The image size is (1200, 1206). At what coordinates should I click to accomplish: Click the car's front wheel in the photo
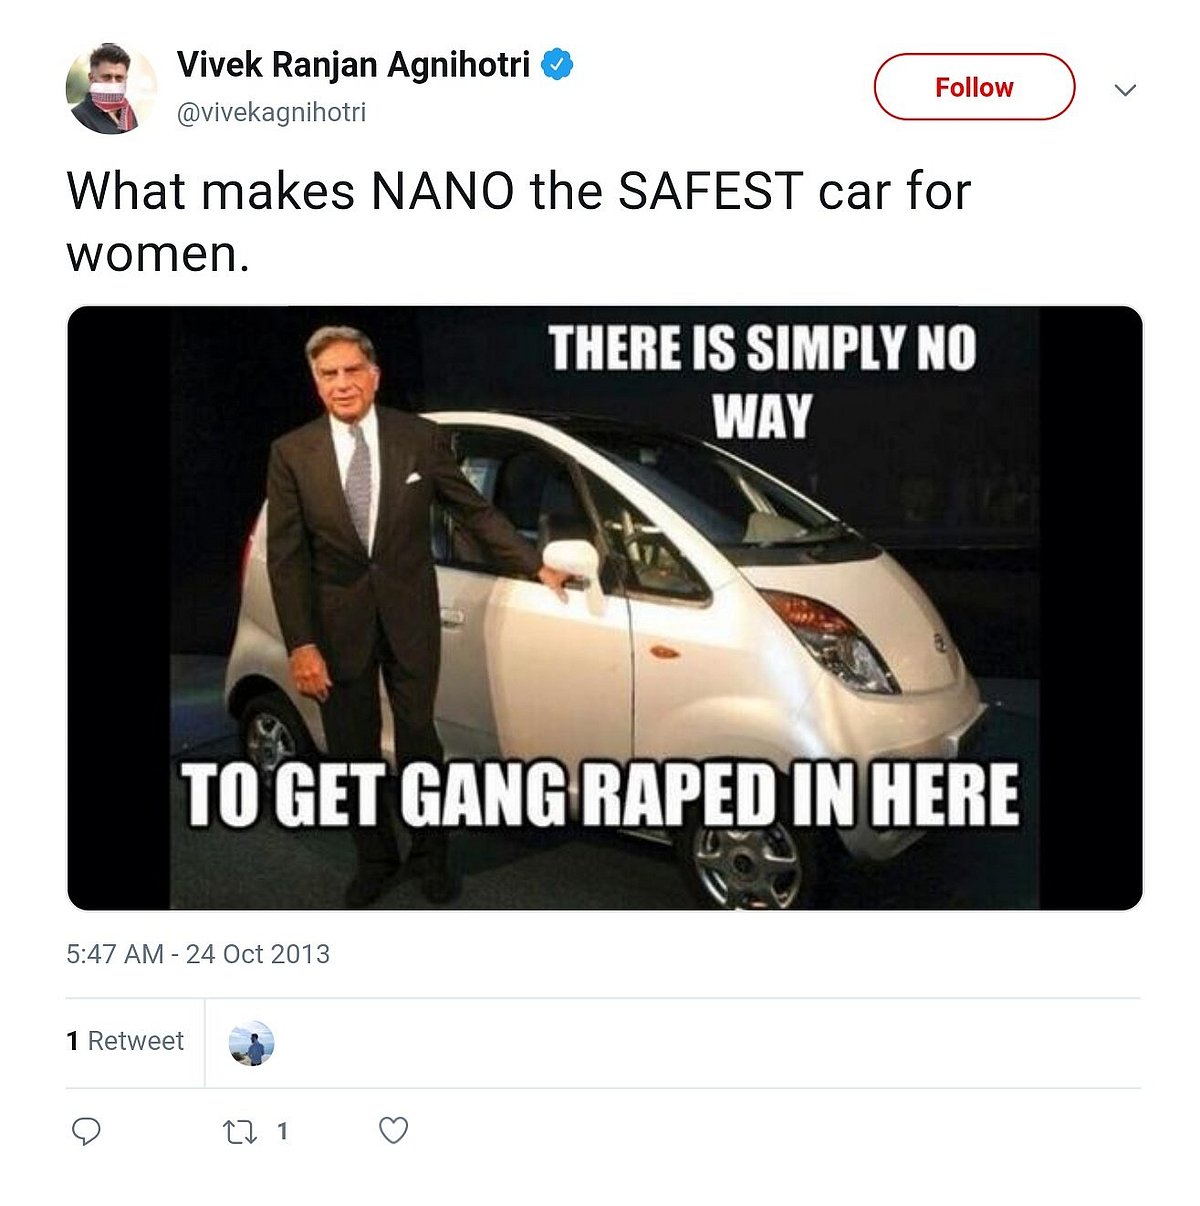point(747,865)
